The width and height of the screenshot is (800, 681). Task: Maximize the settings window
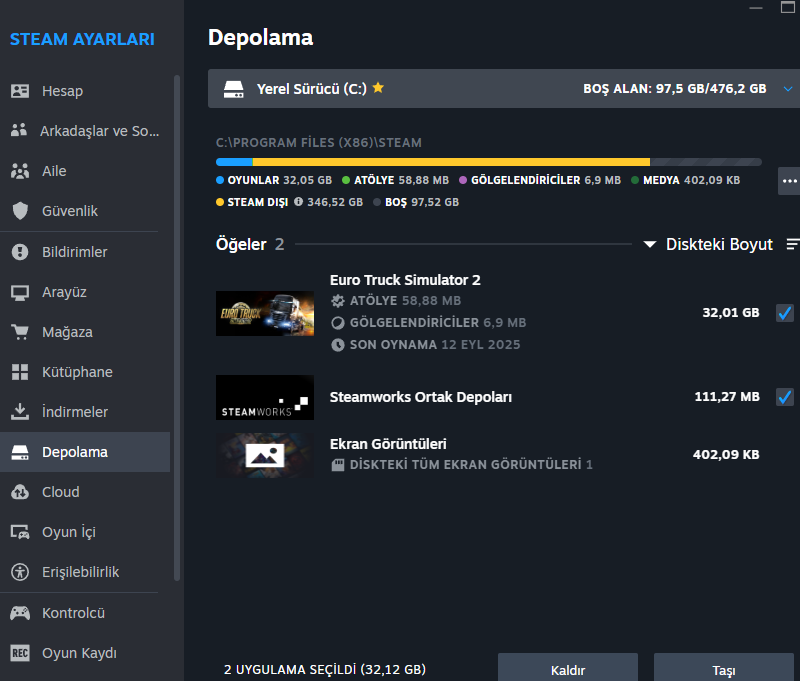pos(788,7)
